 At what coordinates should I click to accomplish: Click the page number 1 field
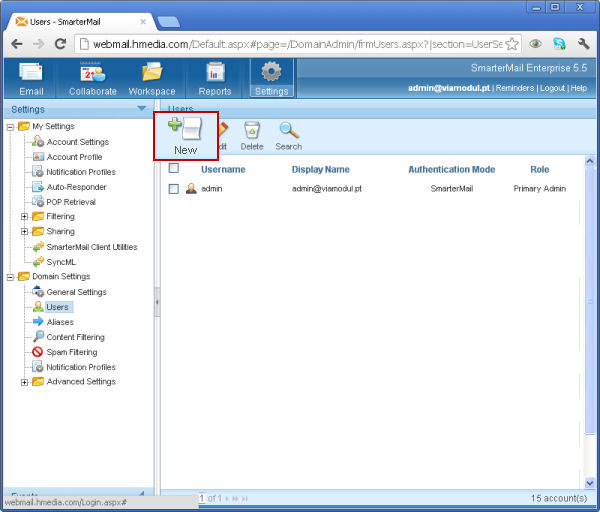(202, 498)
